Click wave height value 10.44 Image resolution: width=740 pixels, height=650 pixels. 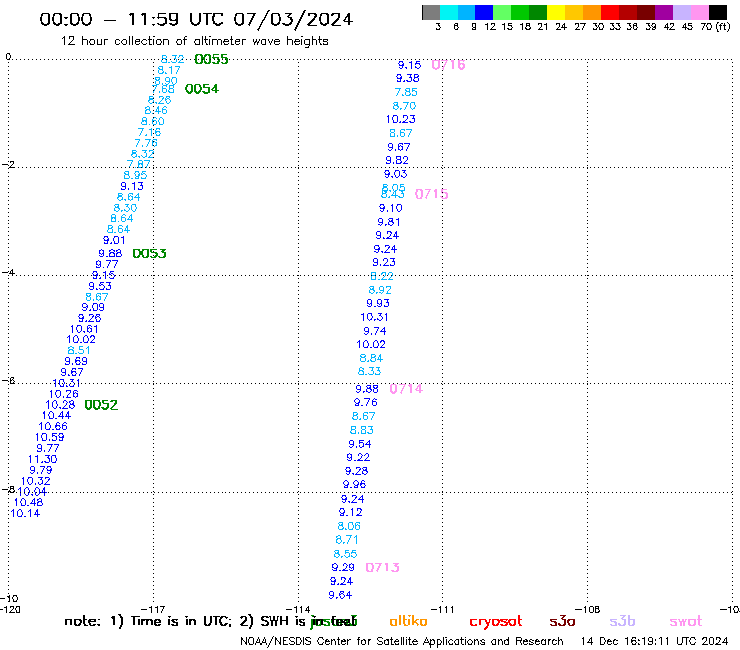pos(56,416)
